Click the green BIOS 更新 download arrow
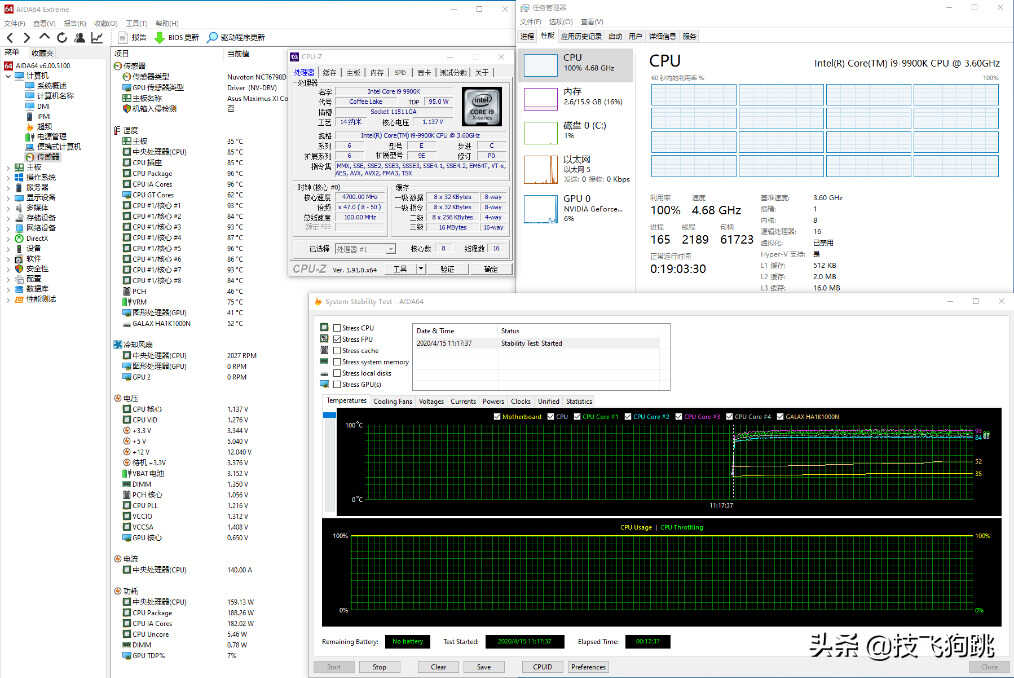This screenshot has height=678, width=1014. pos(159,38)
